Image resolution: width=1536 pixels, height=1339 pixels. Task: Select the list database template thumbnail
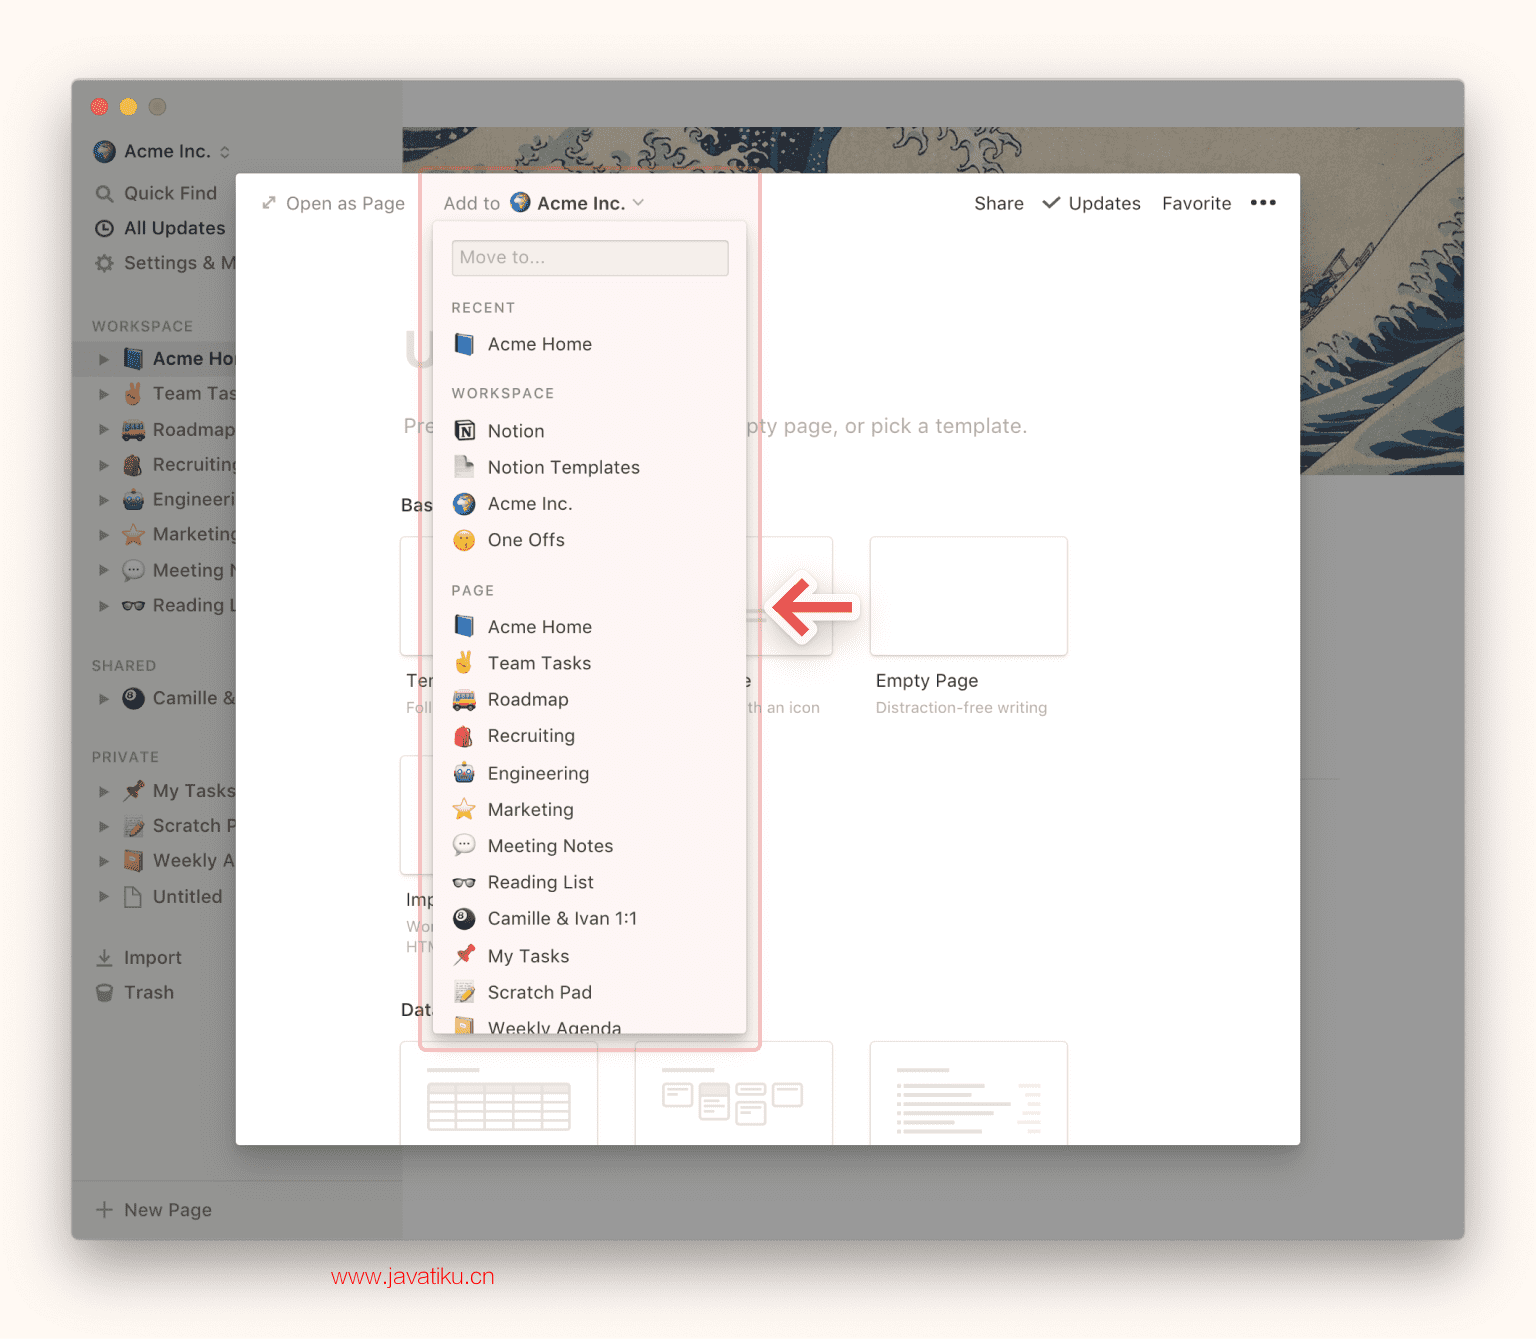(x=968, y=1093)
